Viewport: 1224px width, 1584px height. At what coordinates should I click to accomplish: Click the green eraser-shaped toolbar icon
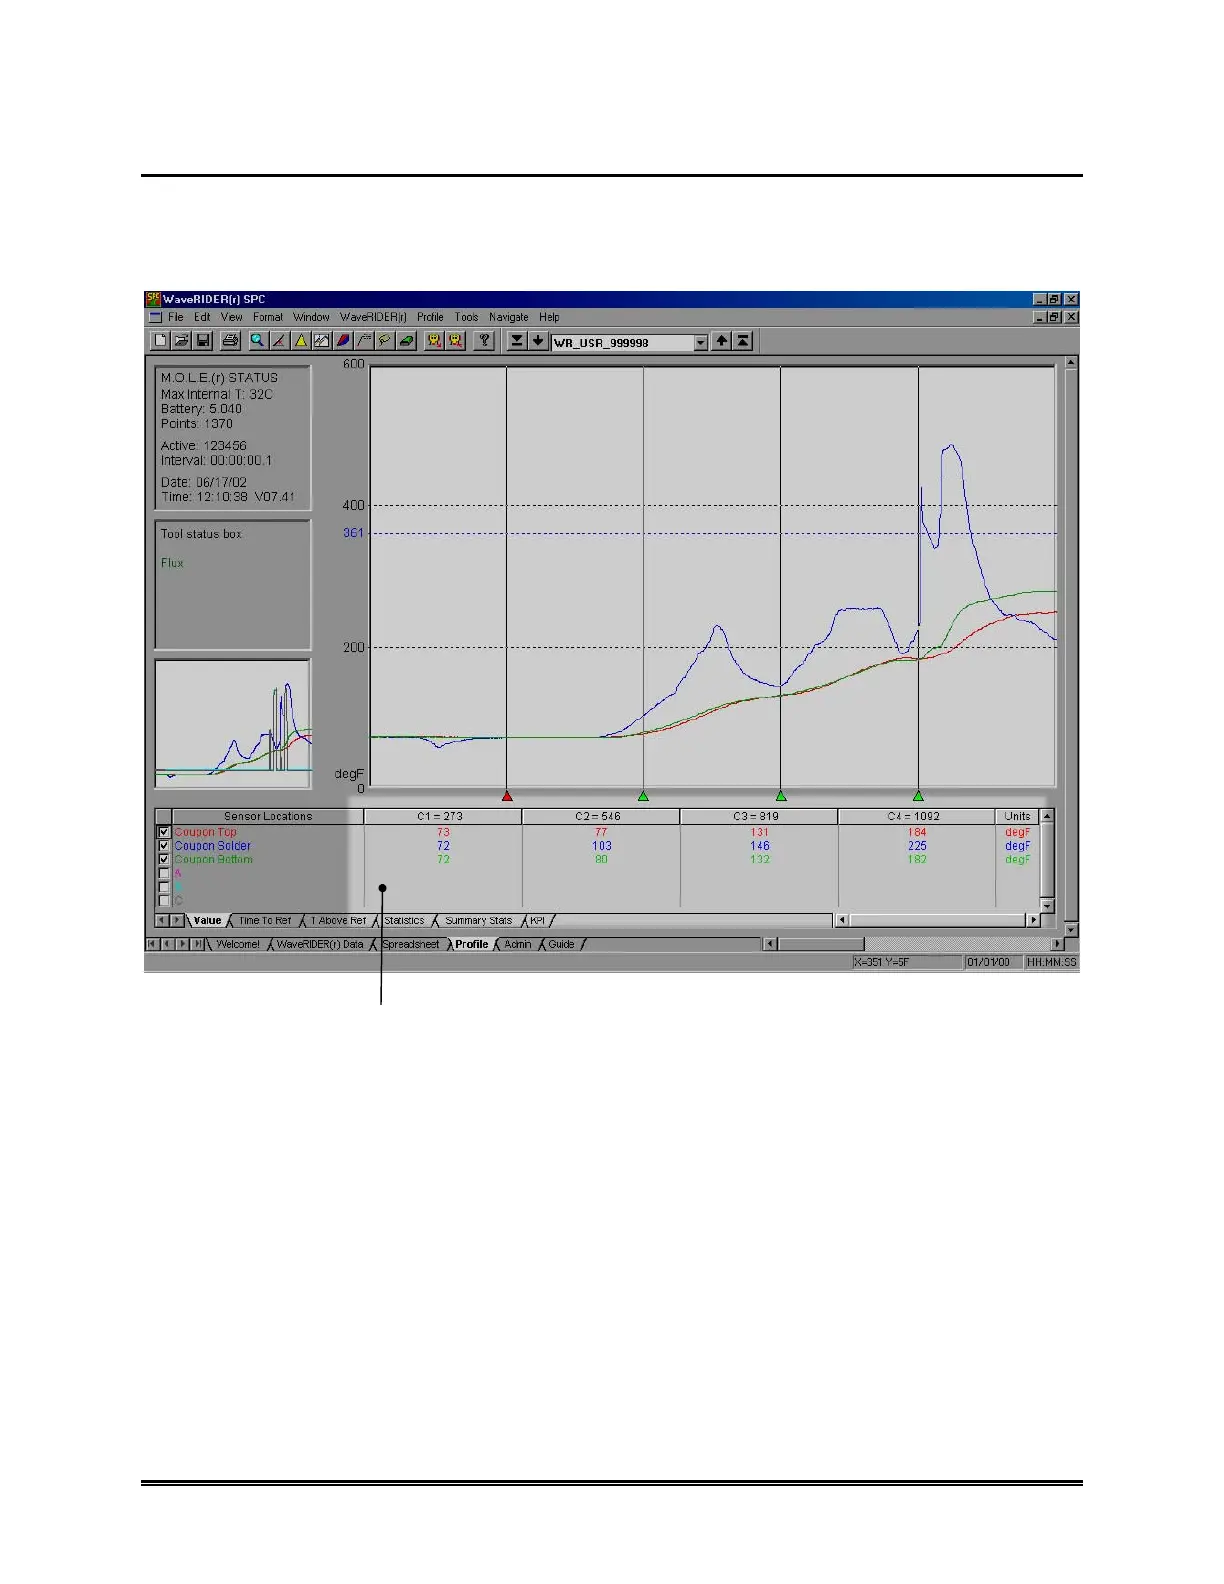click(x=407, y=341)
